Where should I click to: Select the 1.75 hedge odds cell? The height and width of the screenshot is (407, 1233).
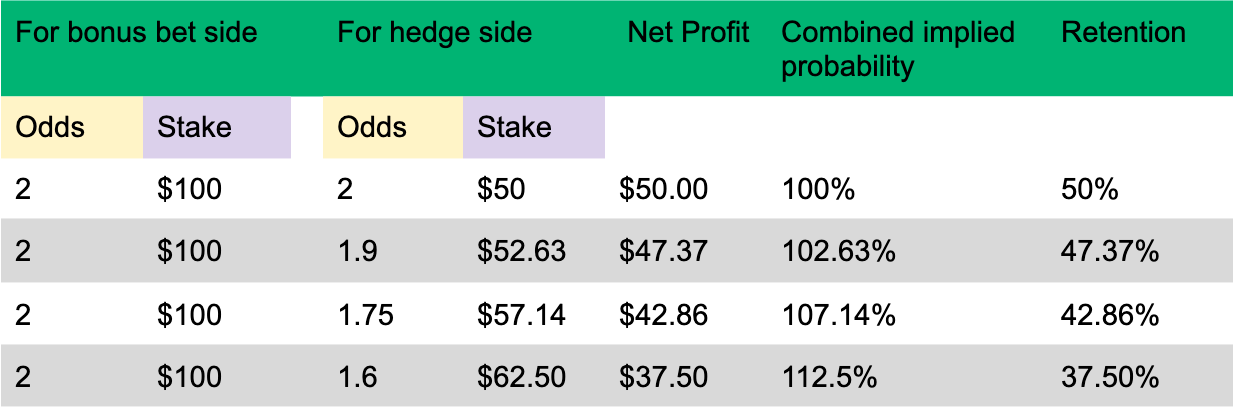point(365,316)
